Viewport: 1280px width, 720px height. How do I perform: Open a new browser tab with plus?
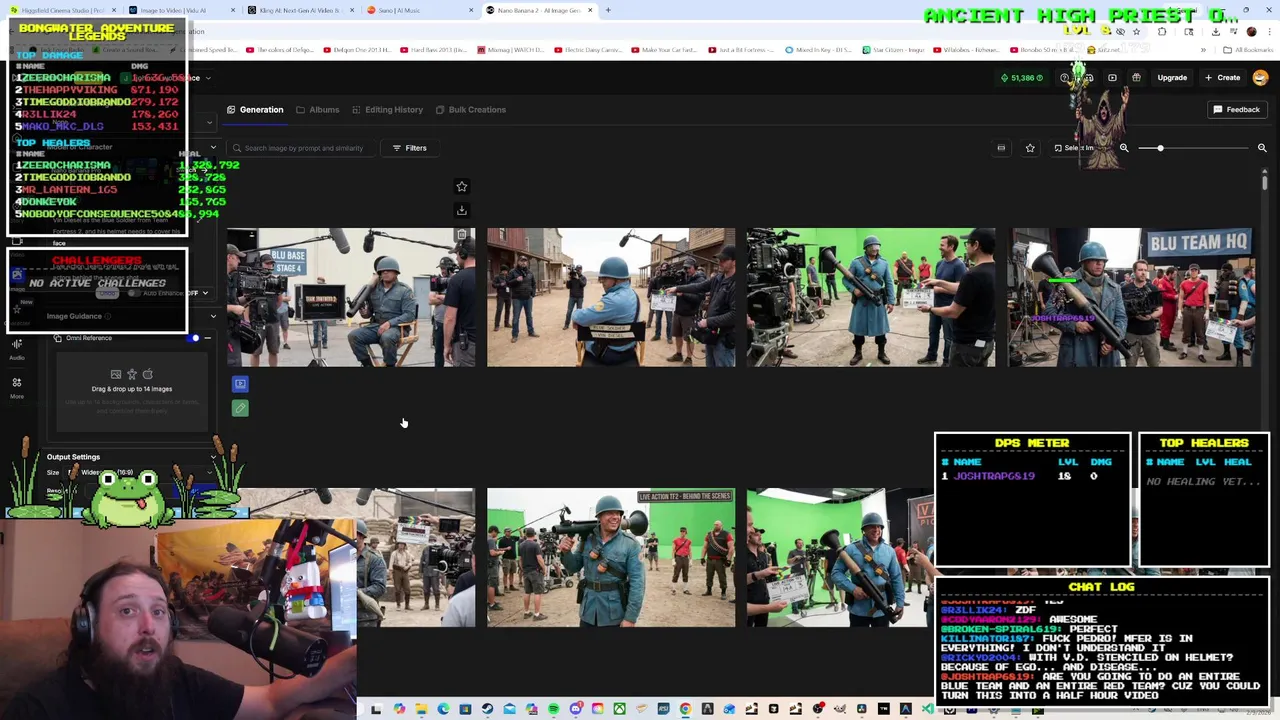pos(608,10)
